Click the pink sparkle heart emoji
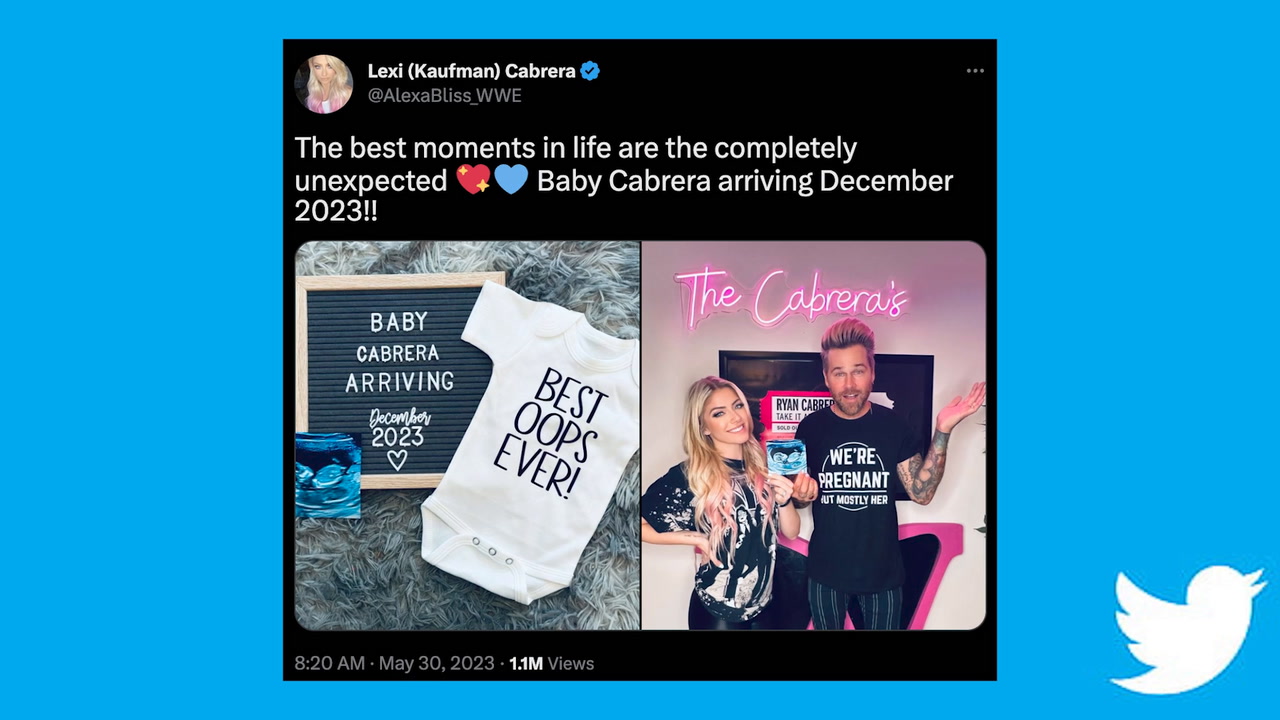 (x=472, y=180)
